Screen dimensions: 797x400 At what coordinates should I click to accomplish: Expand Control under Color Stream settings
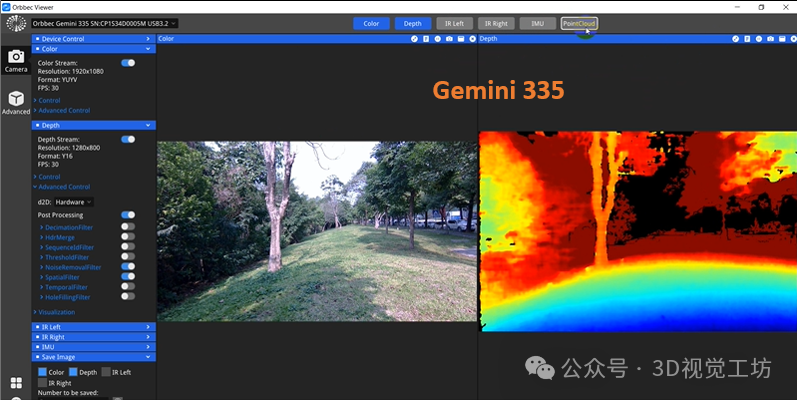[47, 101]
